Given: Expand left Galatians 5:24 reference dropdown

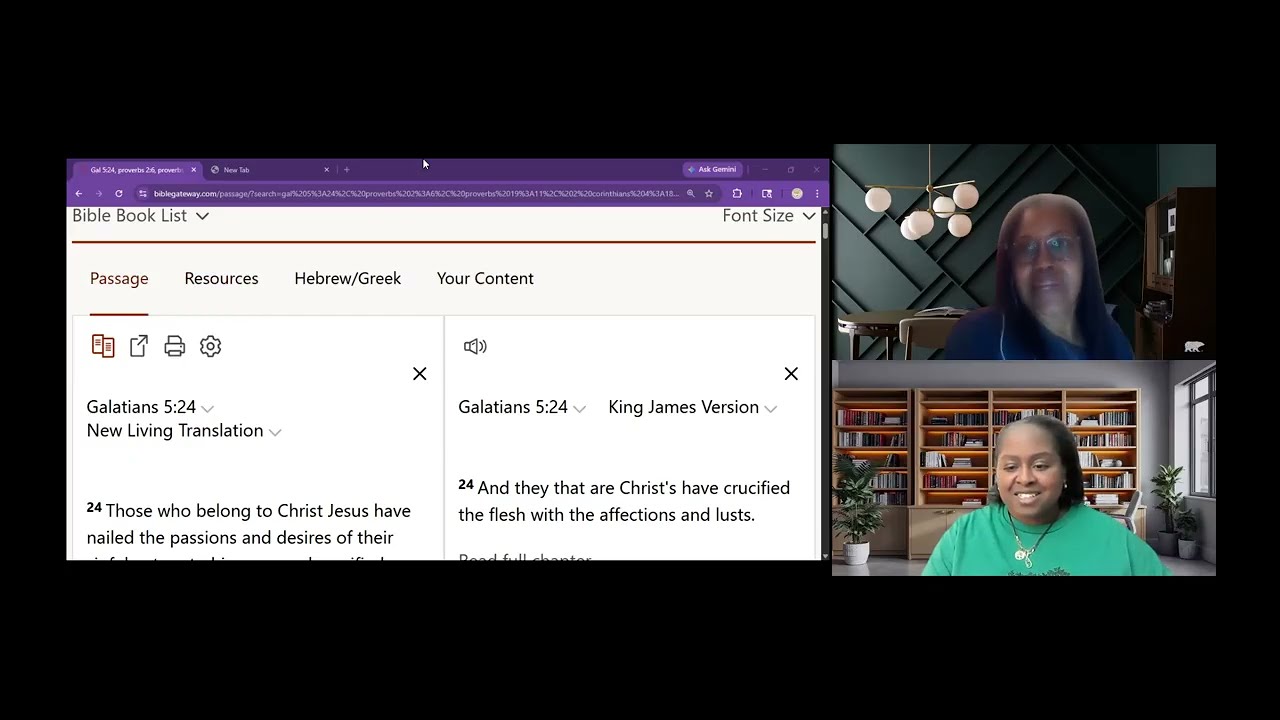Looking at the screenshot, I should (150, 407).
